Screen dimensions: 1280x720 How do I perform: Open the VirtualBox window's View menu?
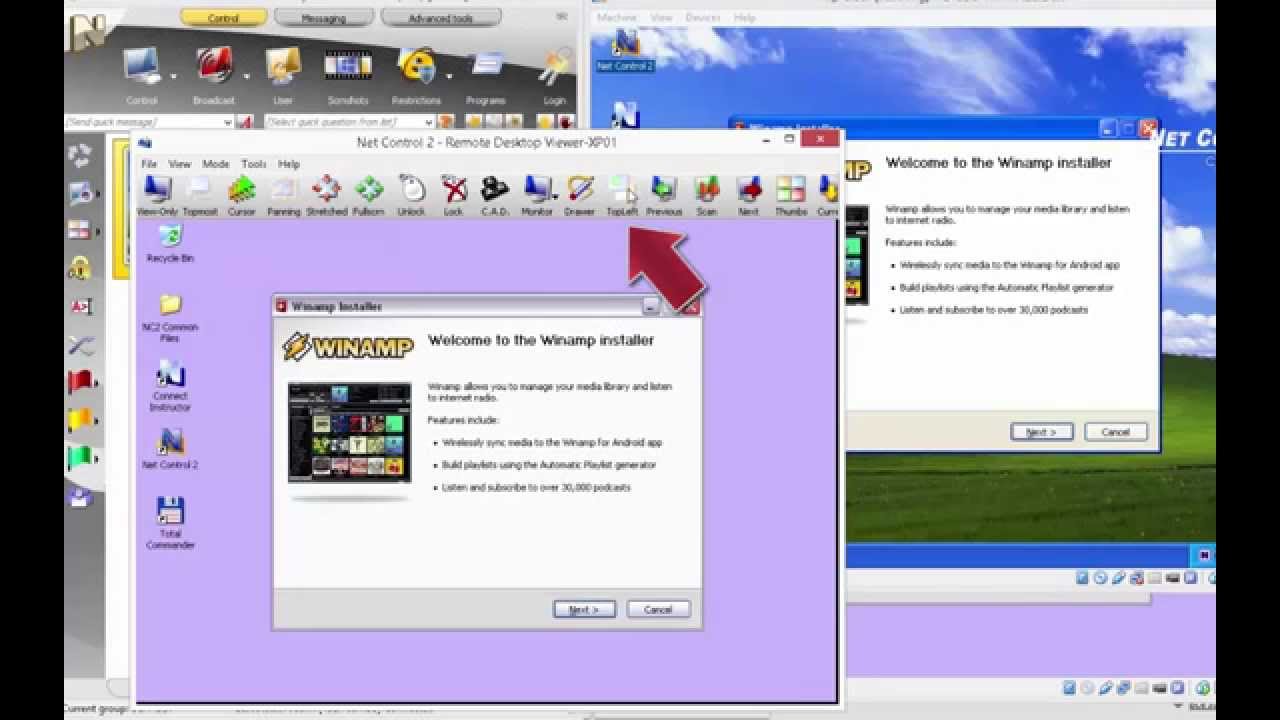pyautogui.click(x=662, y=18)
